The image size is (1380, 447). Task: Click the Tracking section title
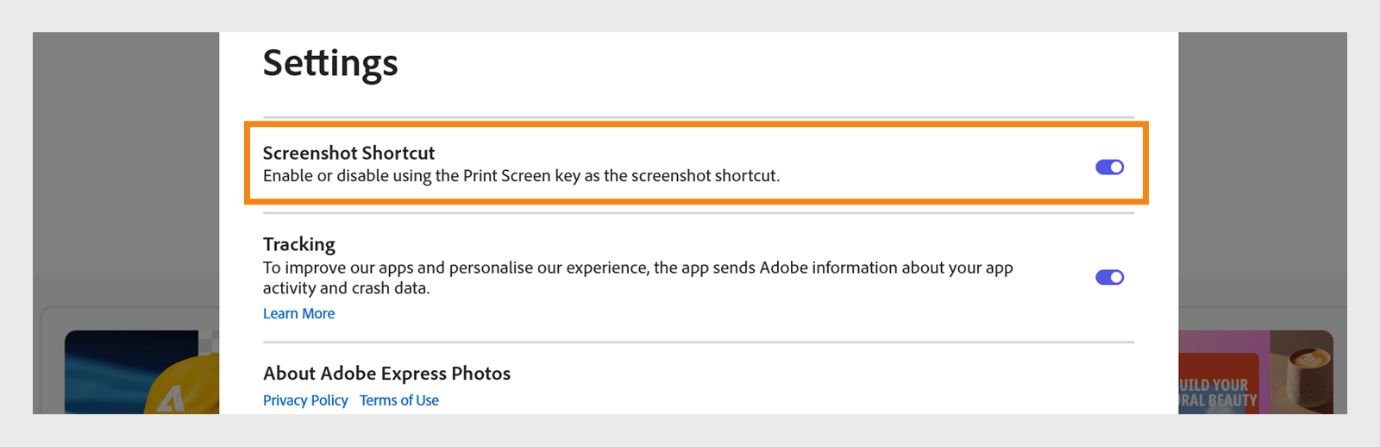coord(299,244)
